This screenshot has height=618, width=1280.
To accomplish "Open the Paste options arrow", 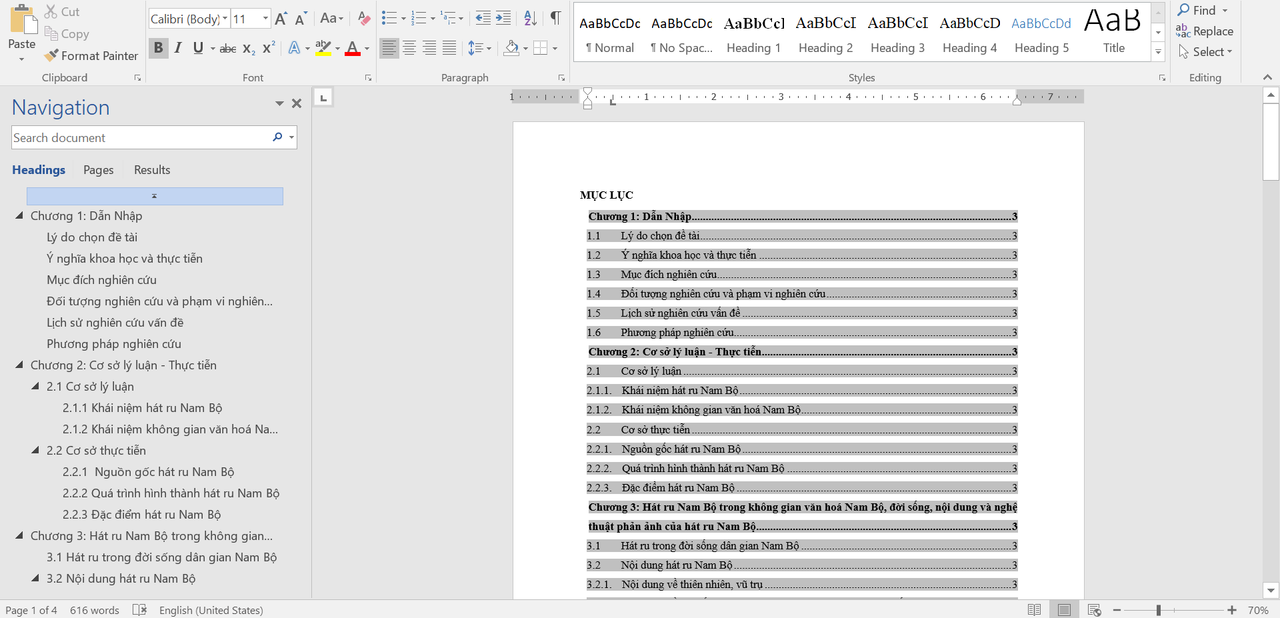I will [x=21, y=59].
